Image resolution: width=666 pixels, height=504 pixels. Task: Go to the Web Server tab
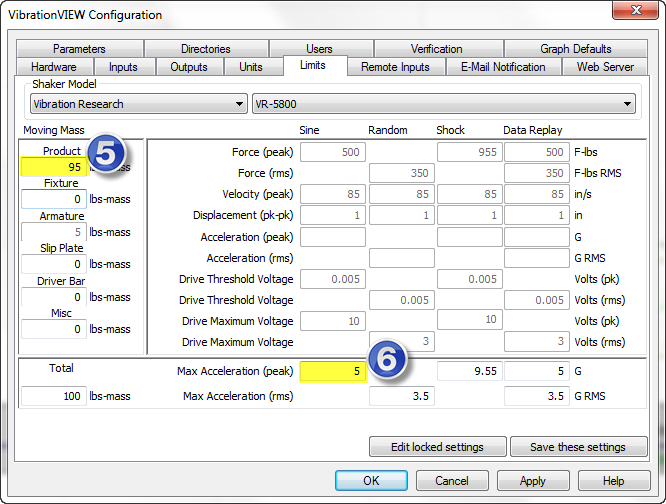[605, 67]
